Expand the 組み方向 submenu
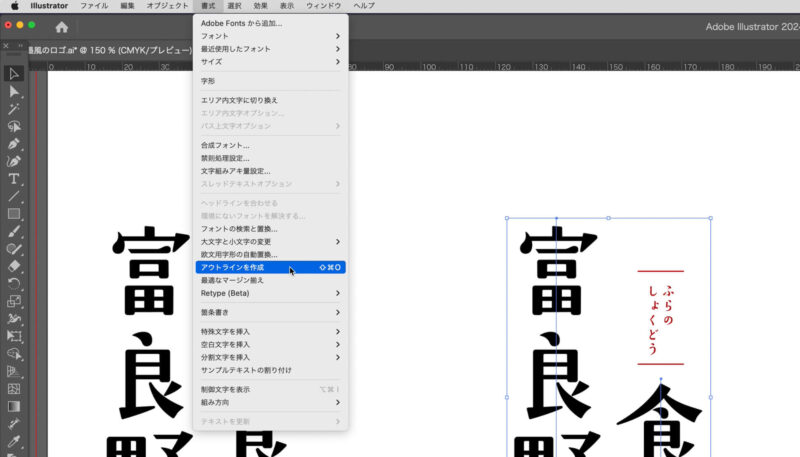The image size is (800, 457). point(270,402)
